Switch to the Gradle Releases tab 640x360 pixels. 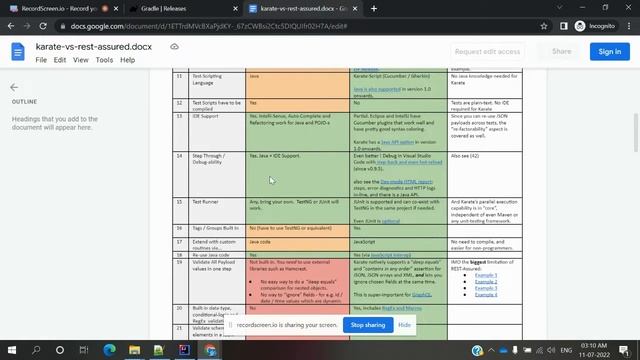[163, 9]
